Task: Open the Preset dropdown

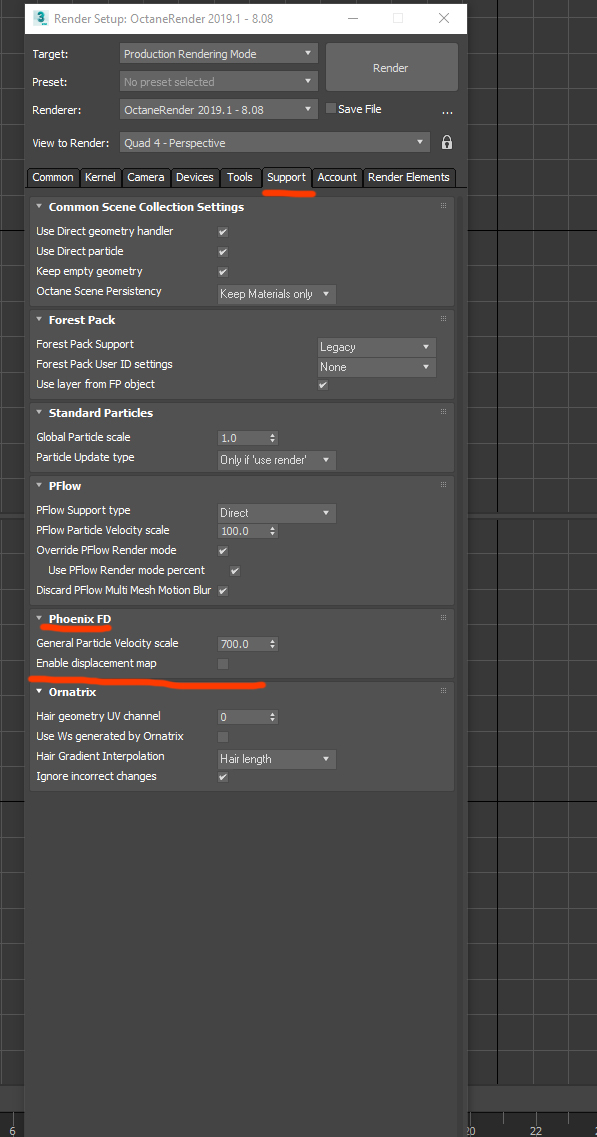Action: (x=218, y=82)
